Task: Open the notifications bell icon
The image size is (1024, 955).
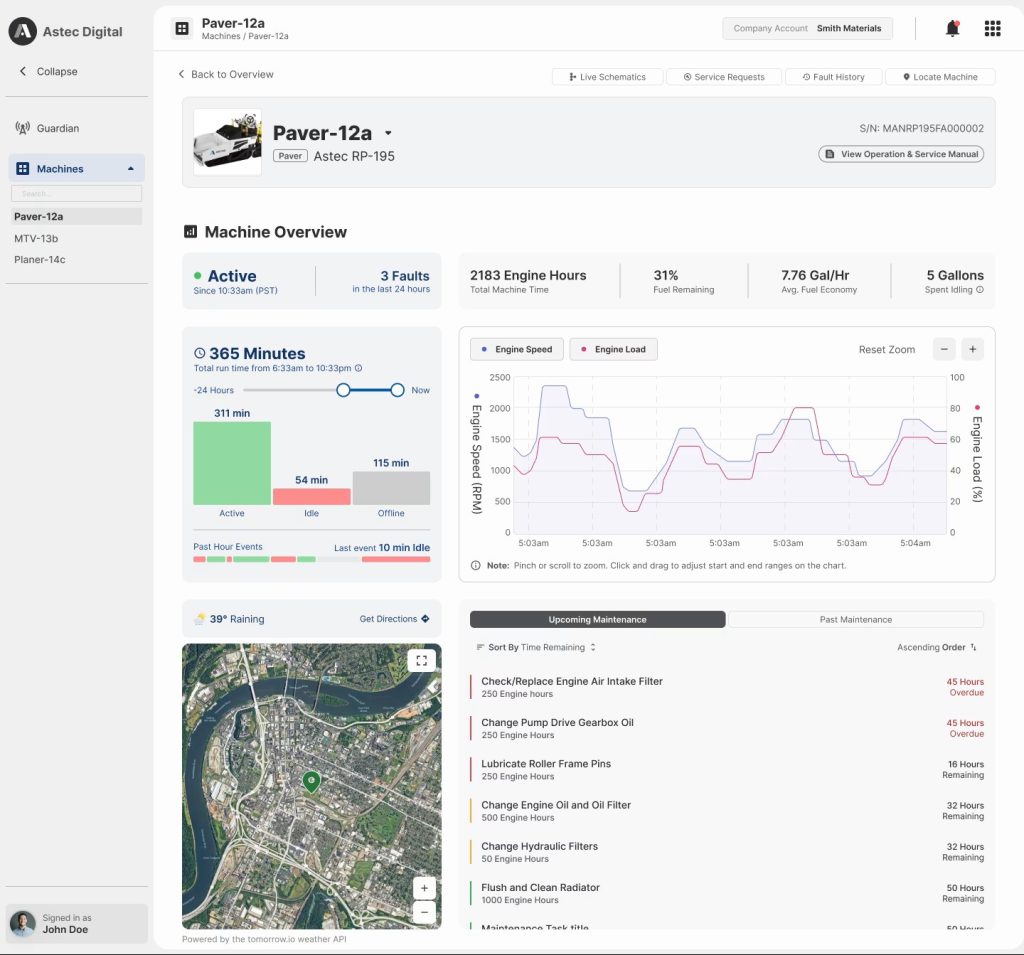Action: click(952, 28)
